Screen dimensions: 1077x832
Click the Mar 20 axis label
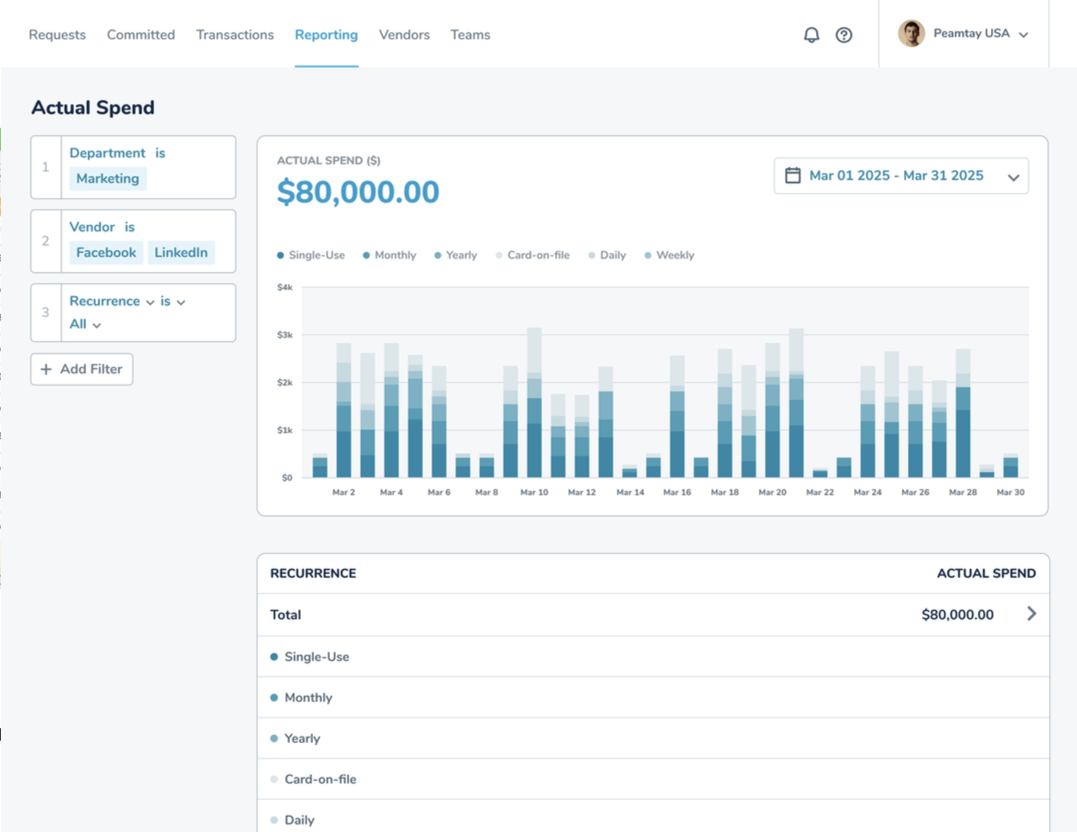[772, 493]
